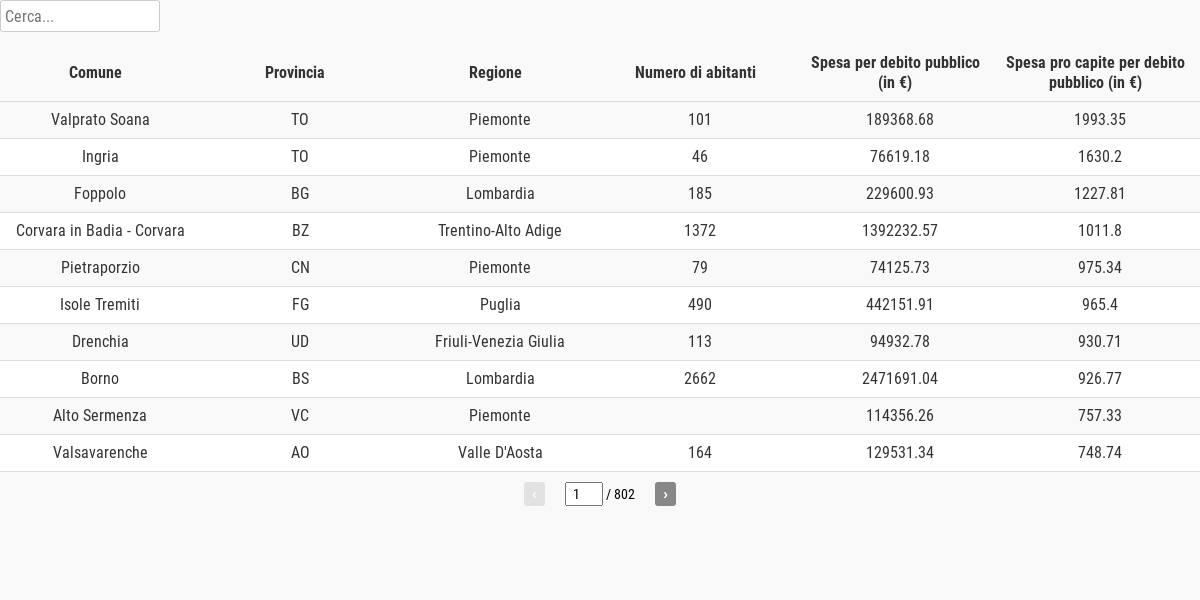Select the Drenchia comune cell
This screenshot has width=1200, height=600.
100,342
